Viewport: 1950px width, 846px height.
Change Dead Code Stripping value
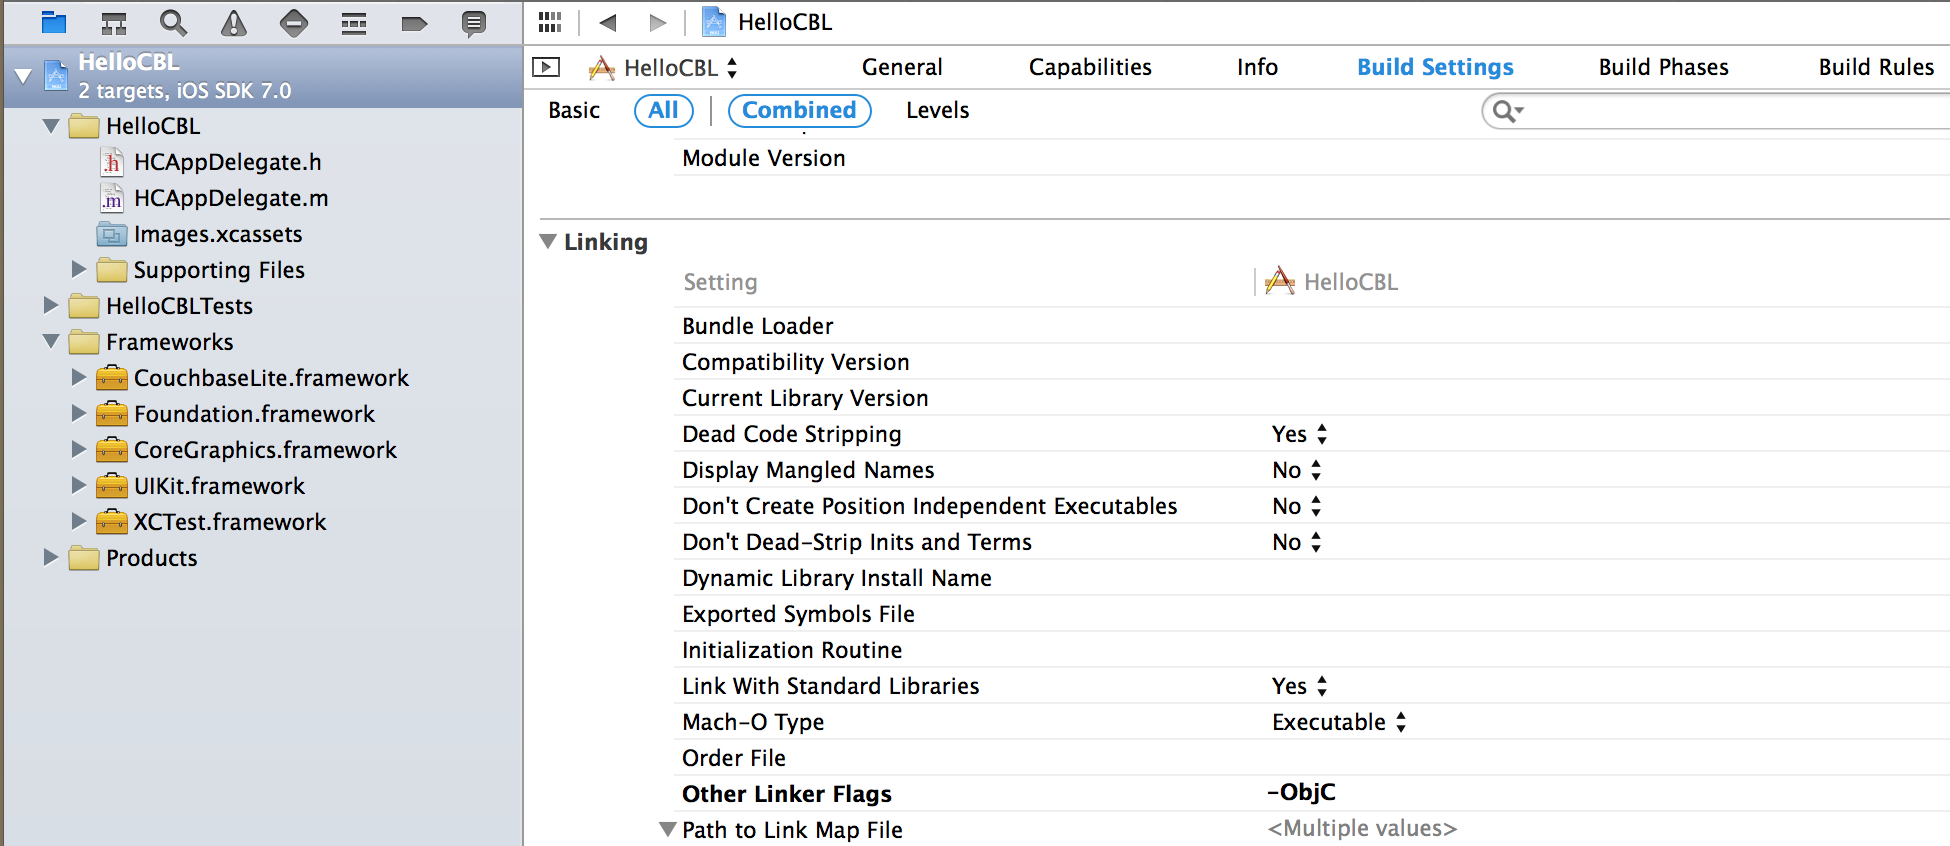tap(1299, 434)
